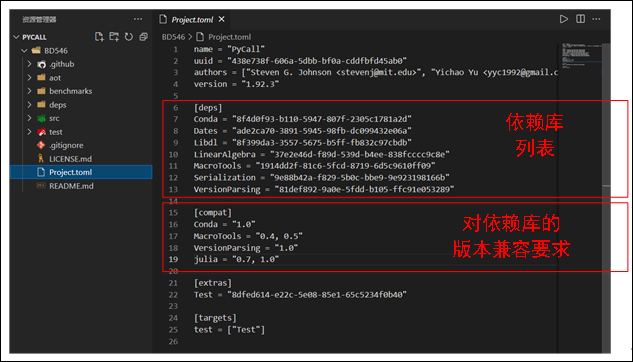Click the julia = "0.7, 1.0" line
The image size is (633, 362).
pos(236,259)
